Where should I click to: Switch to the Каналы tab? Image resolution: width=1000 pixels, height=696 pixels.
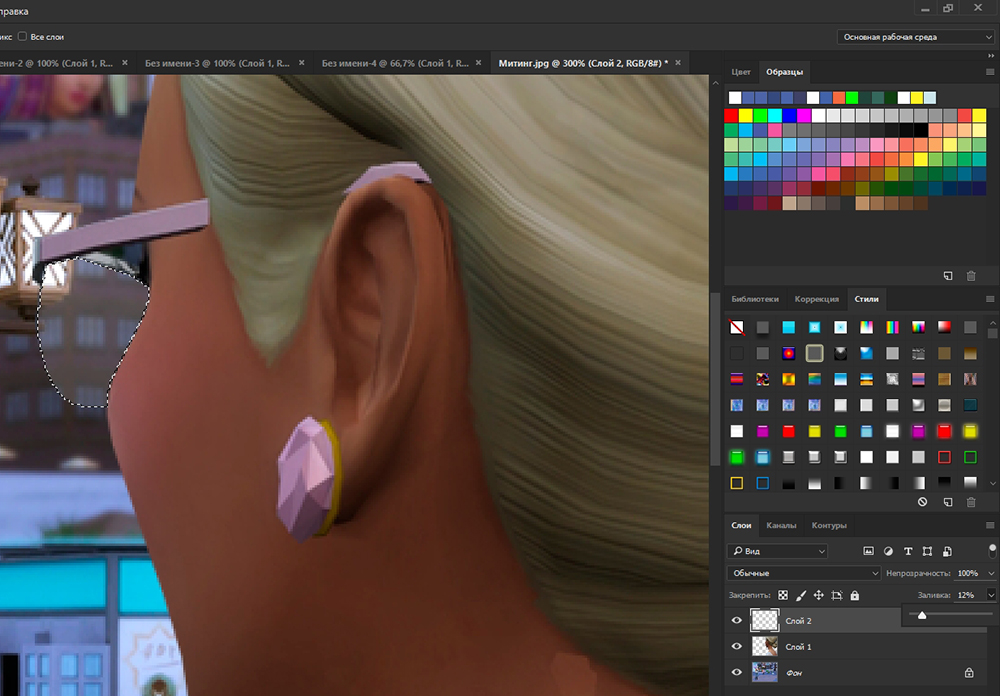(781, 525)
